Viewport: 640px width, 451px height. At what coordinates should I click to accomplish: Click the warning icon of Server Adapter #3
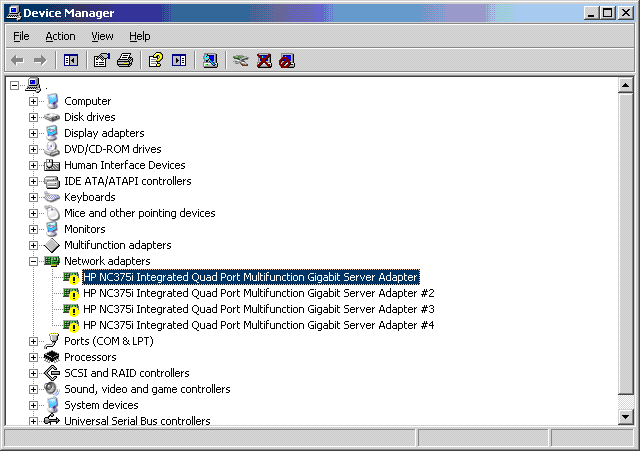(71, 309)
